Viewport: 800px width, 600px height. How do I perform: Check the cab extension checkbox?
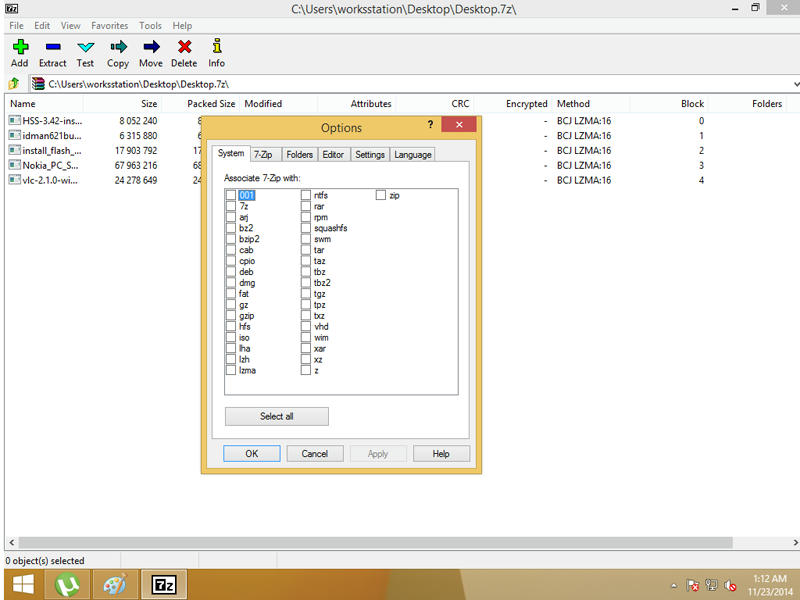pos(231,250)
